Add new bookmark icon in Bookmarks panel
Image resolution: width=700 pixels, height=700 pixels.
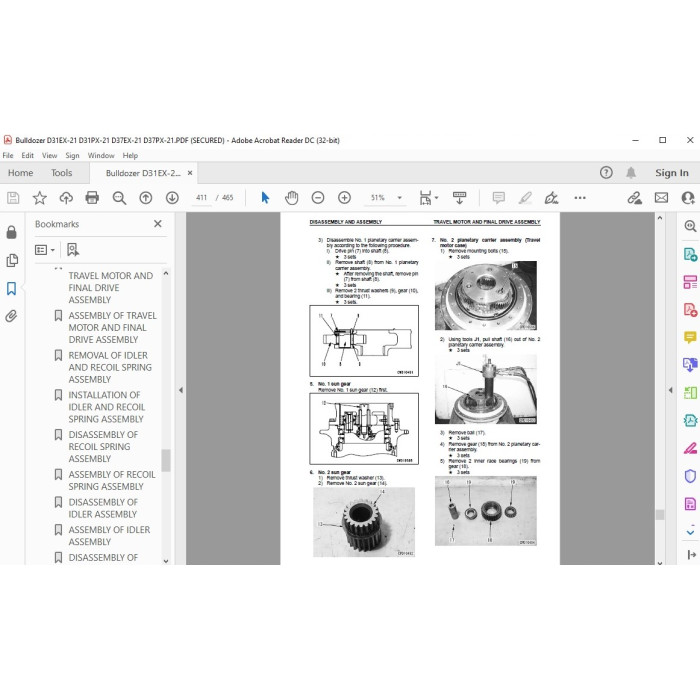coord(73,250)
